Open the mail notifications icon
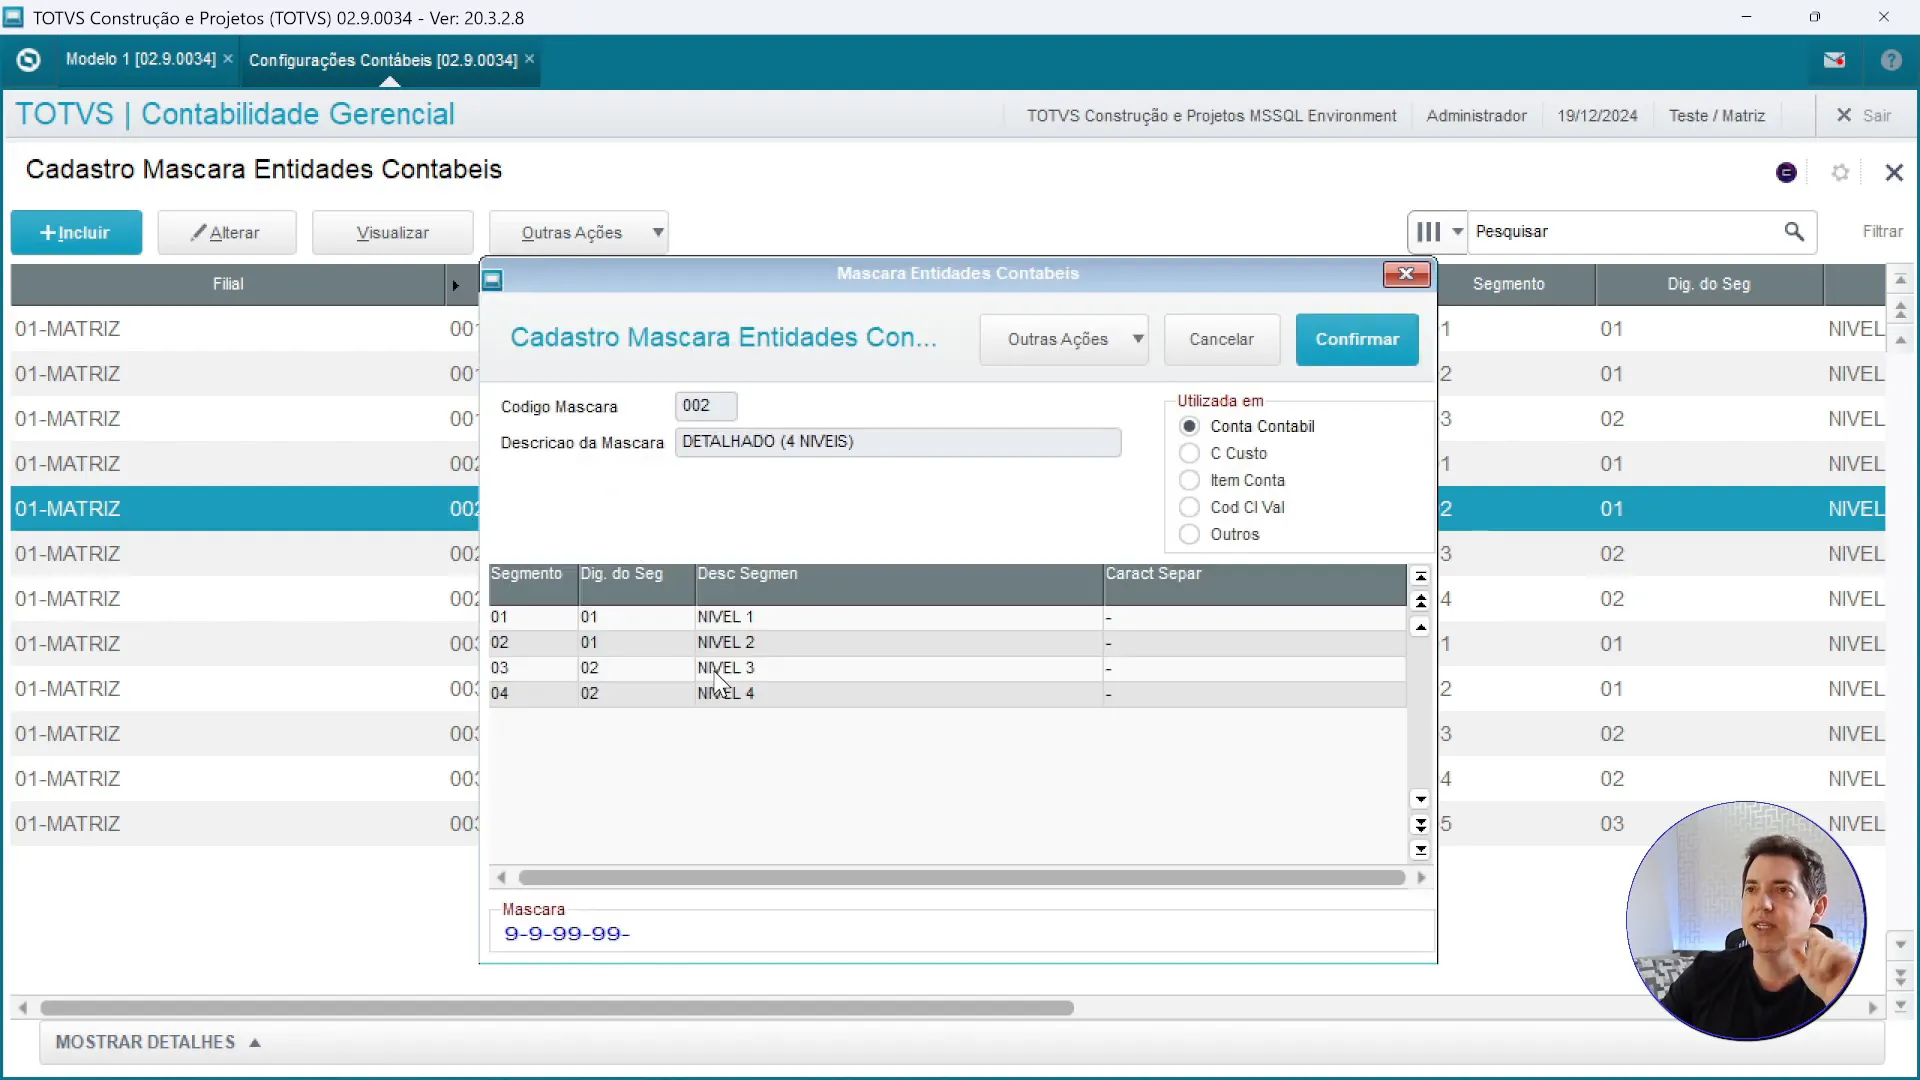The width and height of the screenshot is (1920, 1080). 1834,60
